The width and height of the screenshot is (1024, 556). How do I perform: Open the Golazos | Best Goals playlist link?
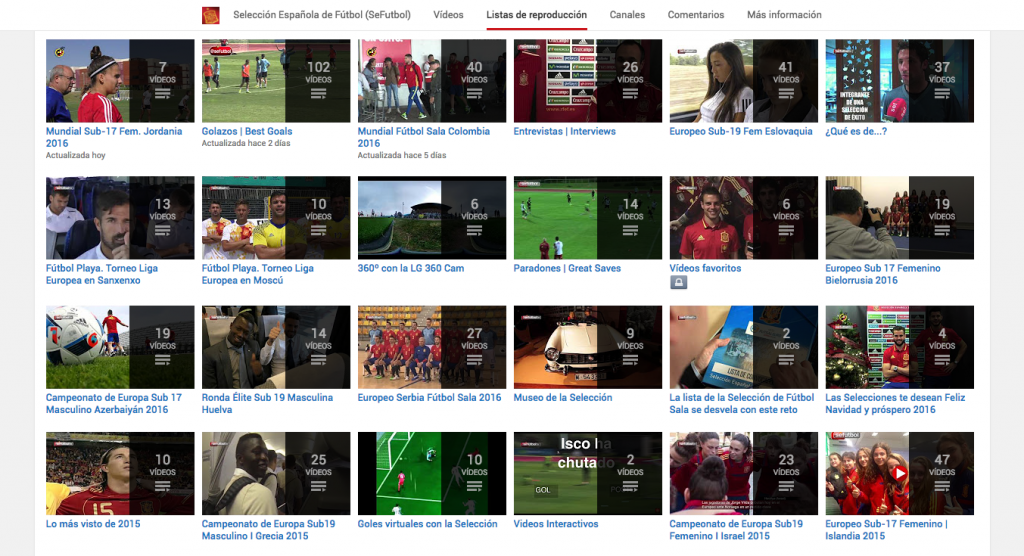point(247,131)
